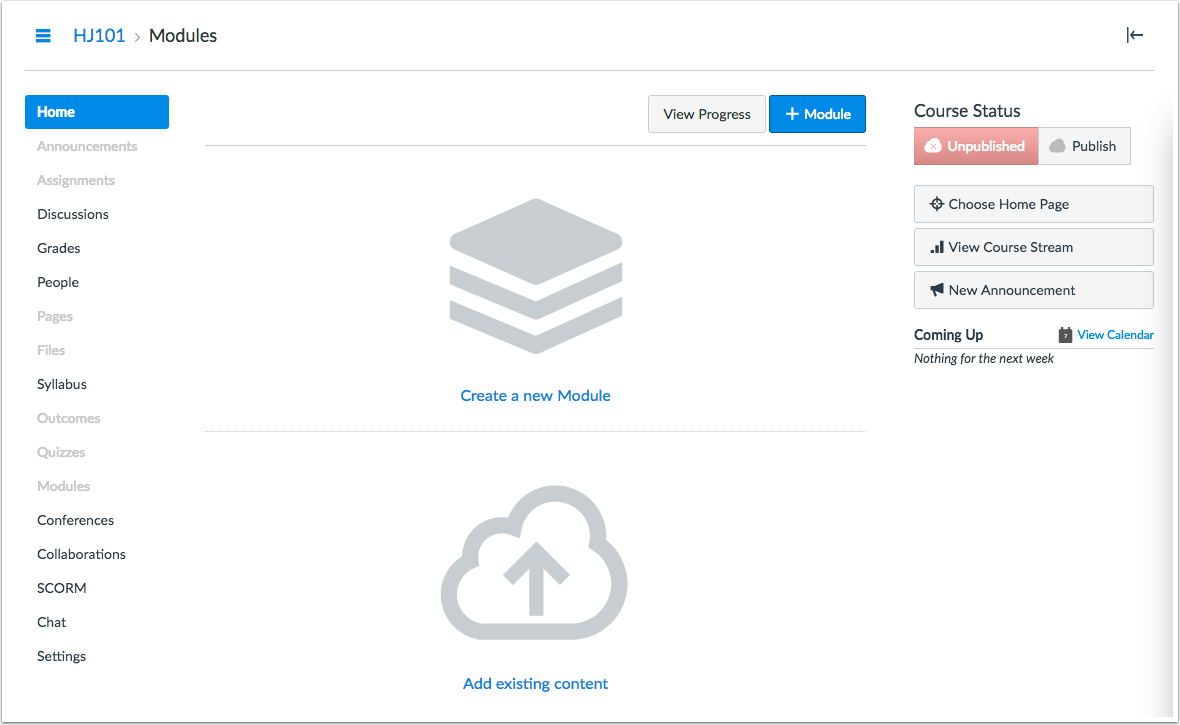
Task: Select Home in the course navigation
Action: pos(96,111)
